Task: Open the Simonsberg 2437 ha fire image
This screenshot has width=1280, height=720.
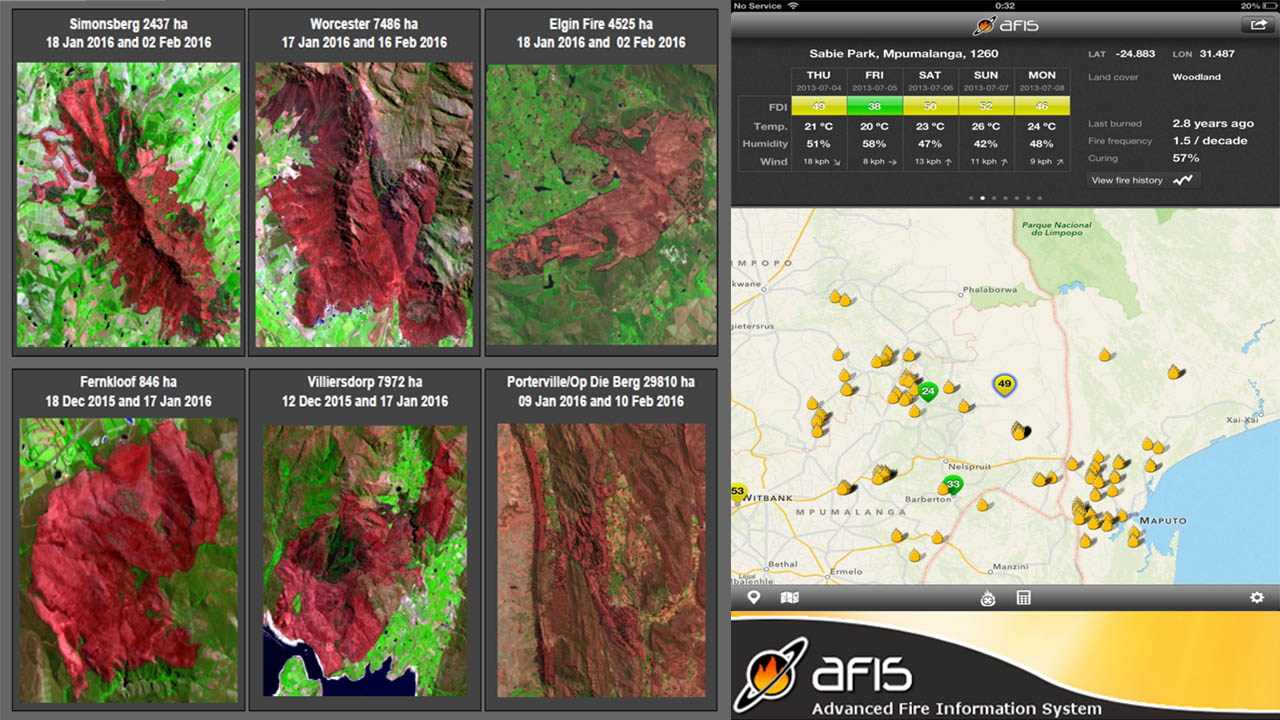Action: [128, 205]
